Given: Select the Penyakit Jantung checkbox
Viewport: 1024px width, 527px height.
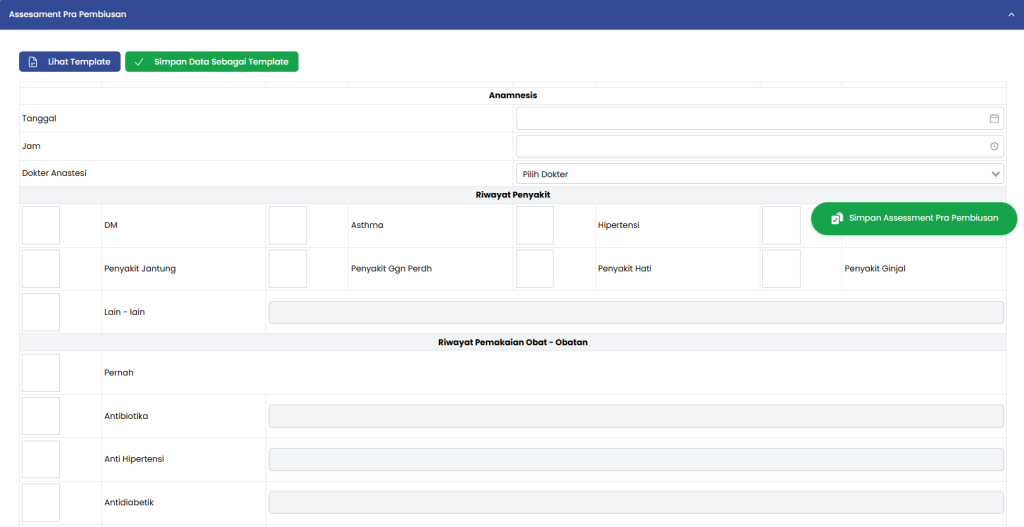Looking at the screenshot, I should click(41, 269).
